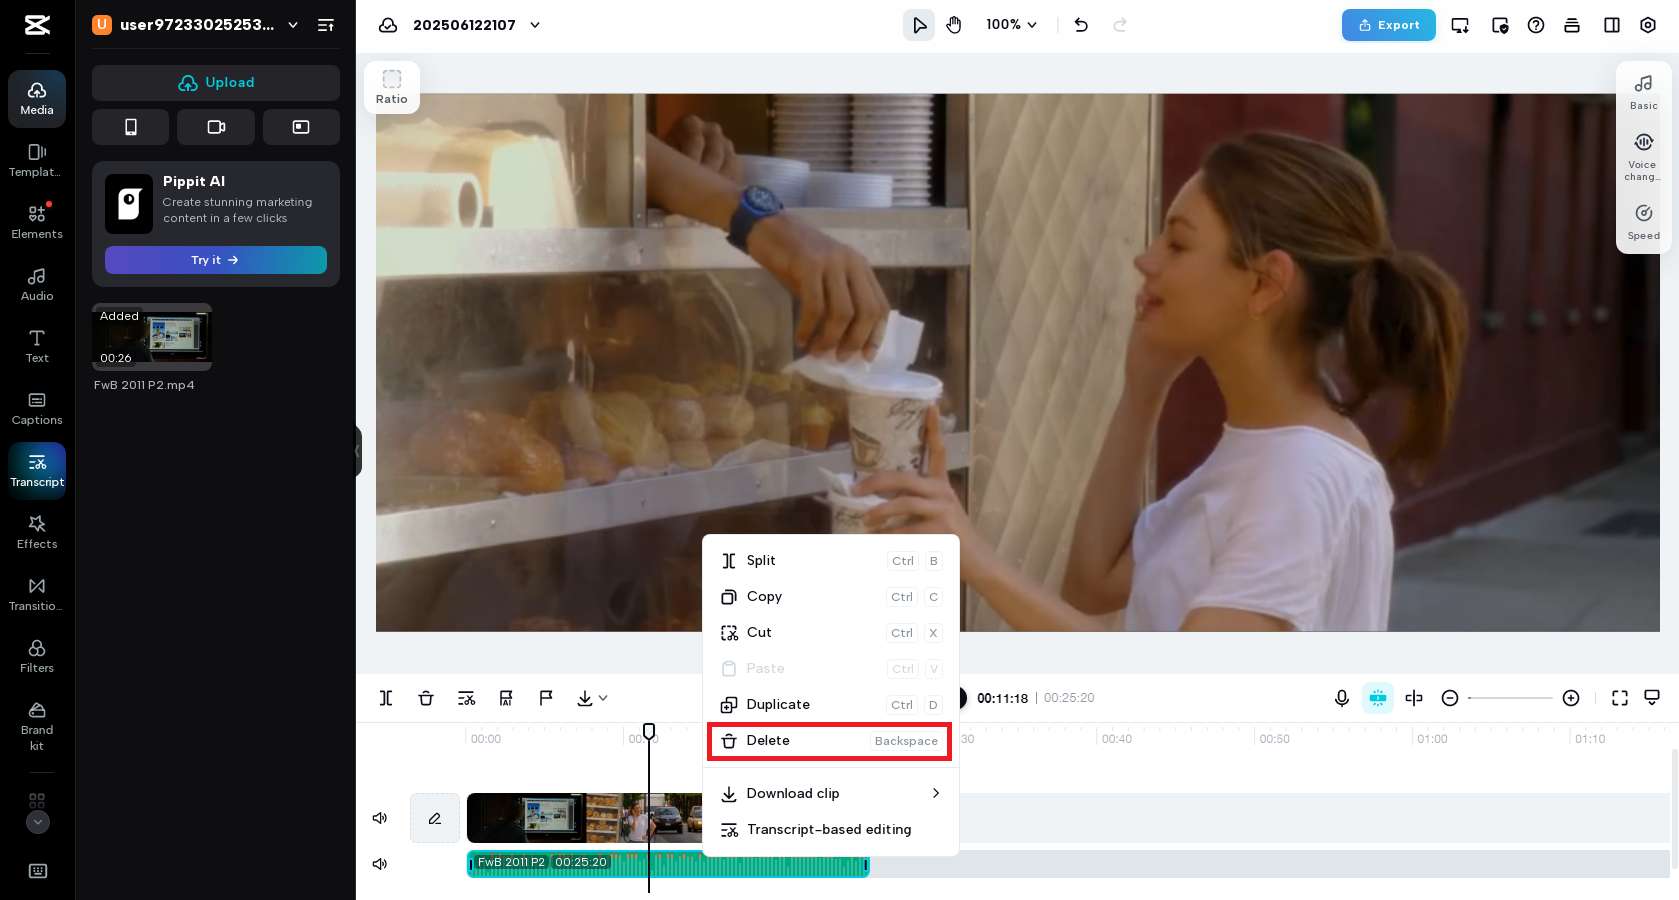
Task: Open the 100% canvas zoom dropdown
Action: (1012, 25)
